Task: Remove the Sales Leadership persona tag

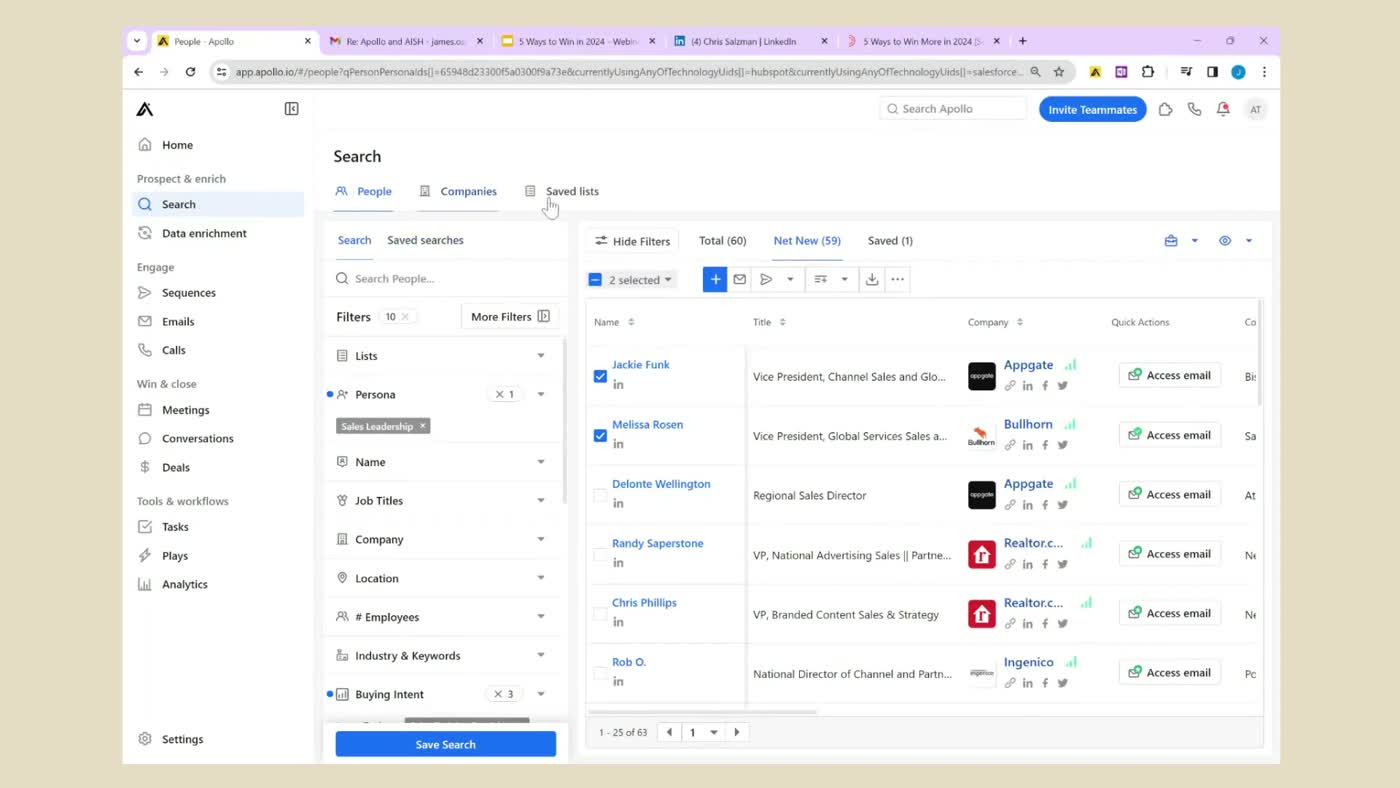Action: click(x=423, y=426)
